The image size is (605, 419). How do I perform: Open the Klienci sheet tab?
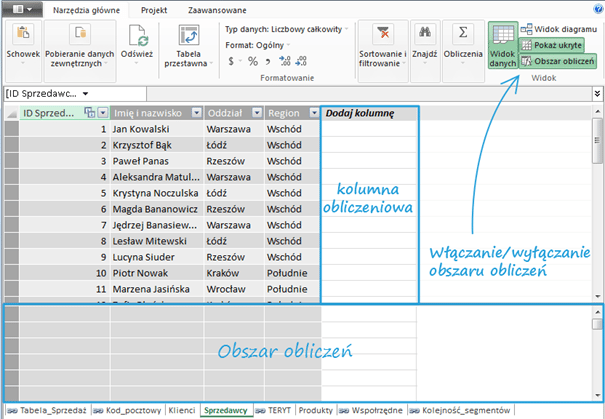point(181,410)
